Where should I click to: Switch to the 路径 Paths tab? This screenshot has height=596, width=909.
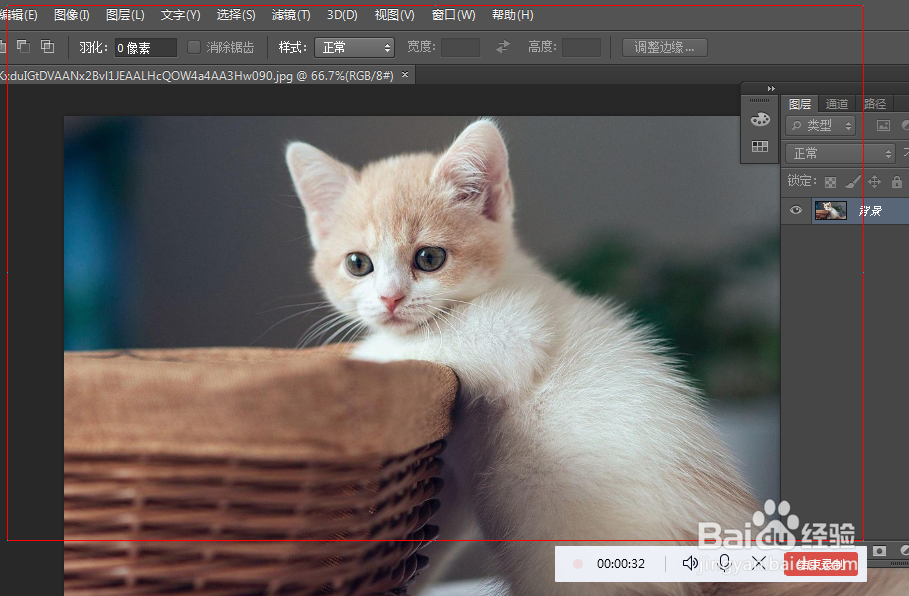tap(875, 104)
